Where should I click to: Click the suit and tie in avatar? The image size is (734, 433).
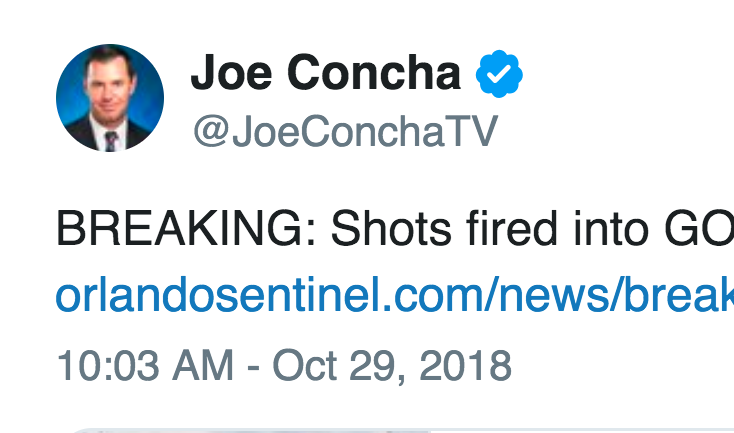point(109,134)
